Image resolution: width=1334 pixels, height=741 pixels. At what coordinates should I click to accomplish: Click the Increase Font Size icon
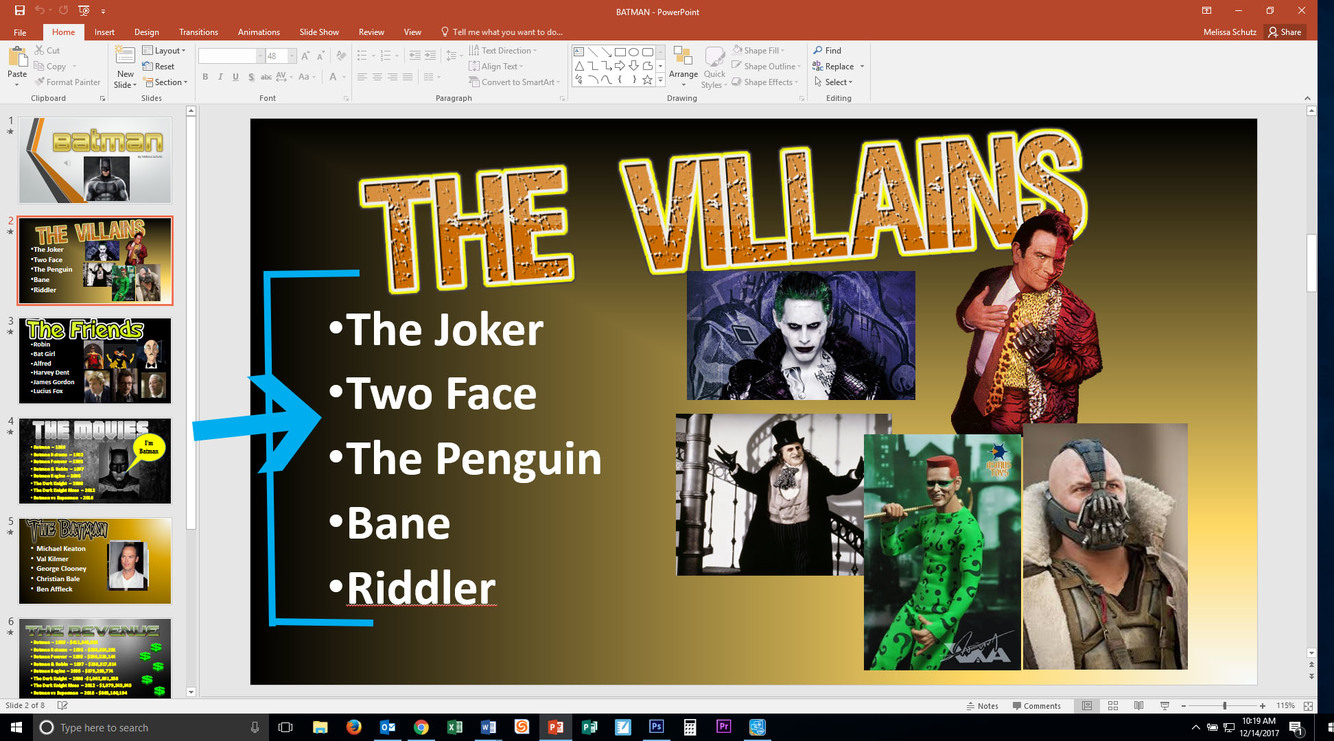306,56
